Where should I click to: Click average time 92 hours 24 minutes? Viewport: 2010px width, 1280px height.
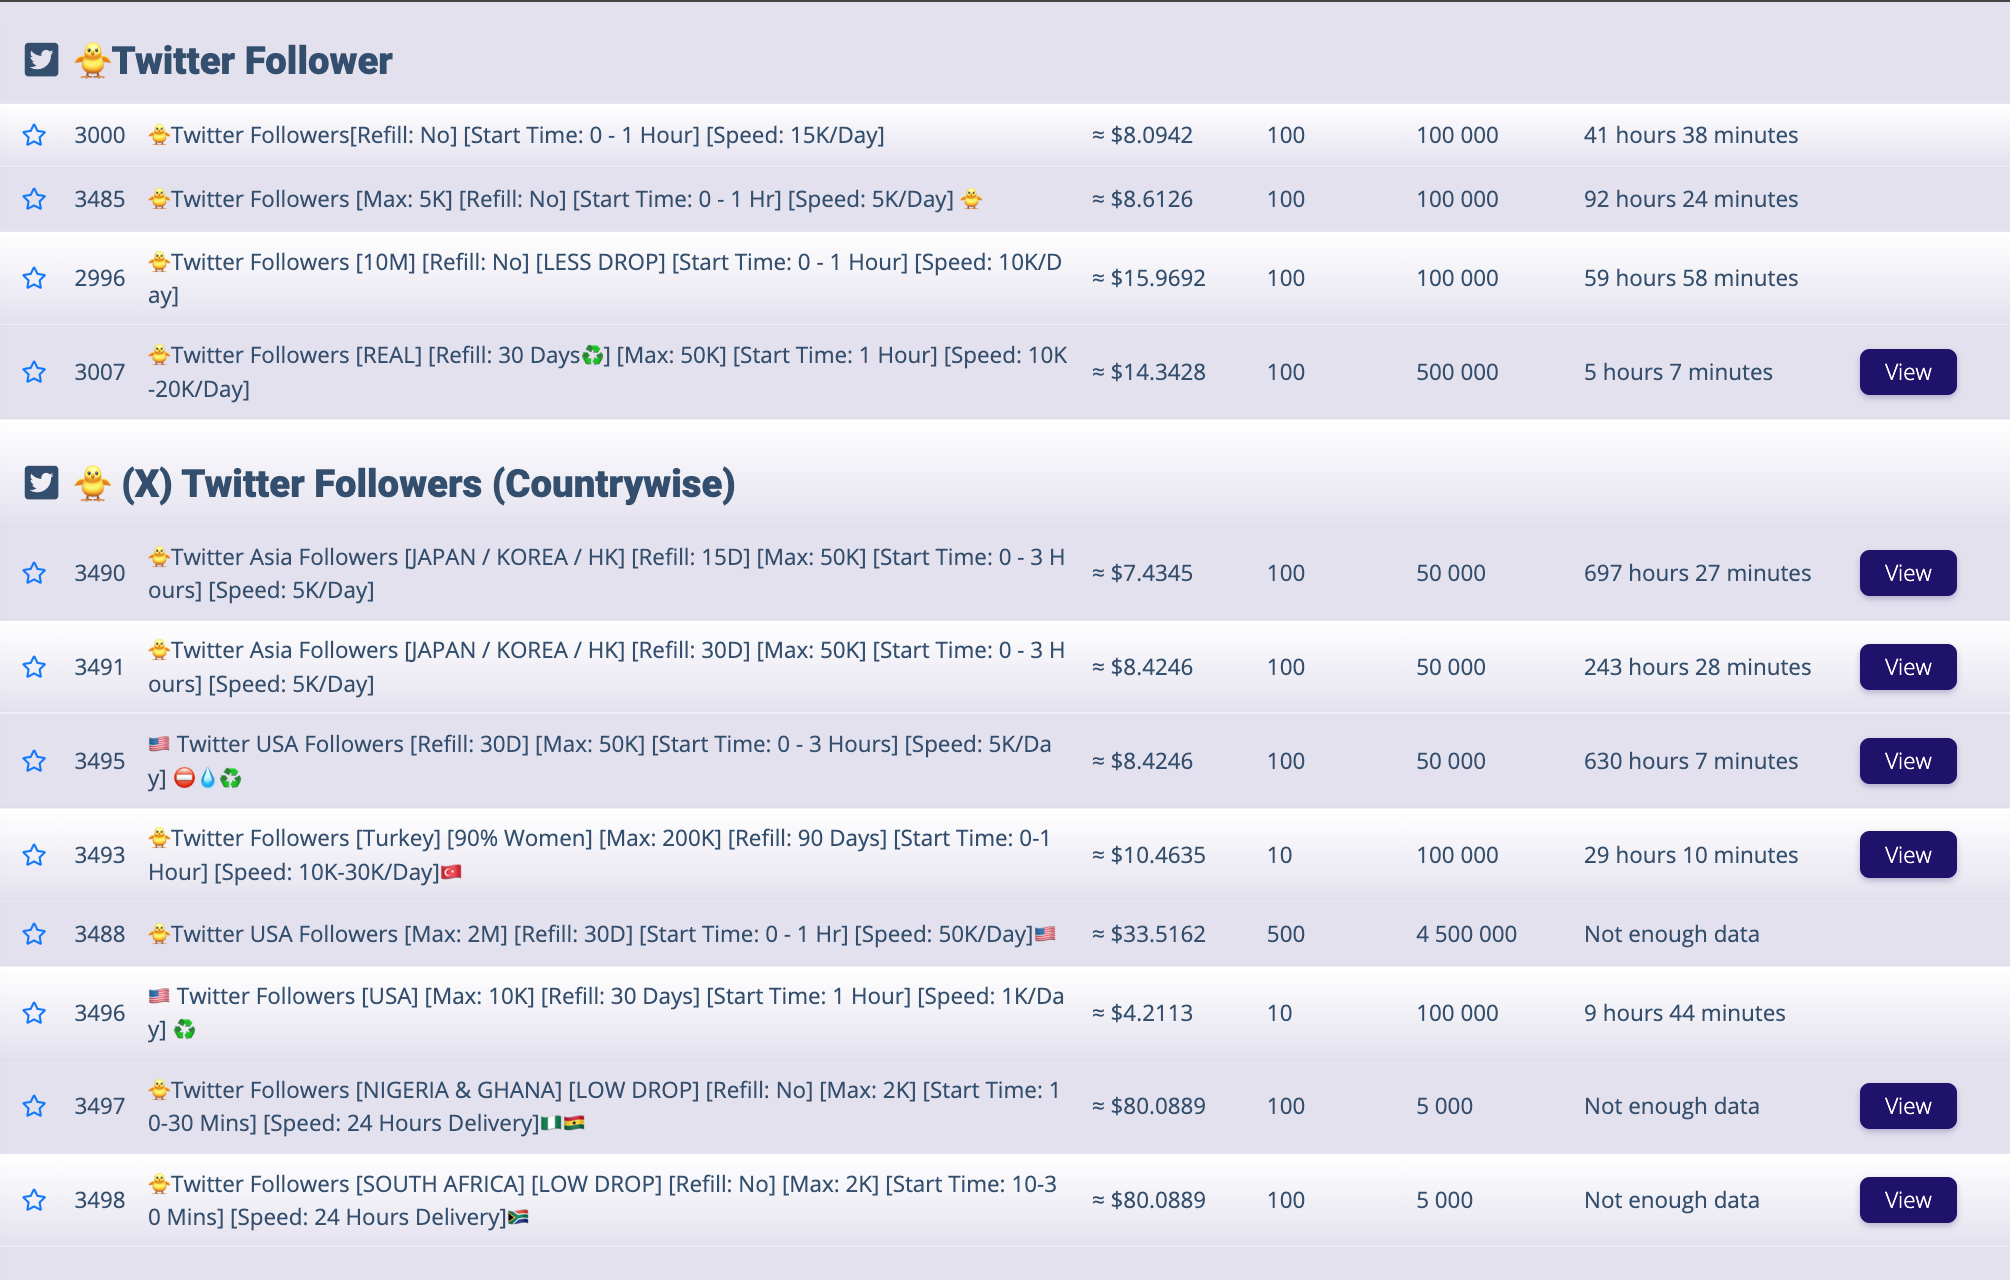pyautogui.click(x=1691, y=199)
